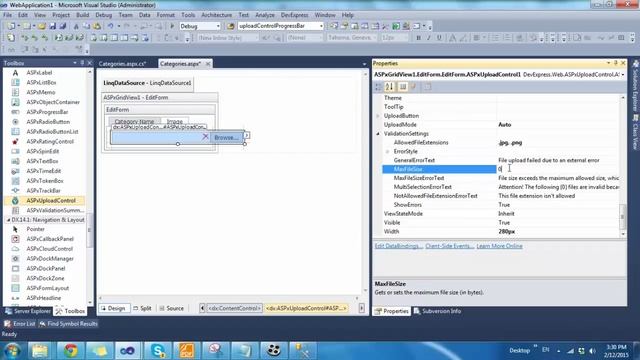The image size is (640, 360).
Task: Click the Undo toolbar icon
Action: (x=110, y=26)
